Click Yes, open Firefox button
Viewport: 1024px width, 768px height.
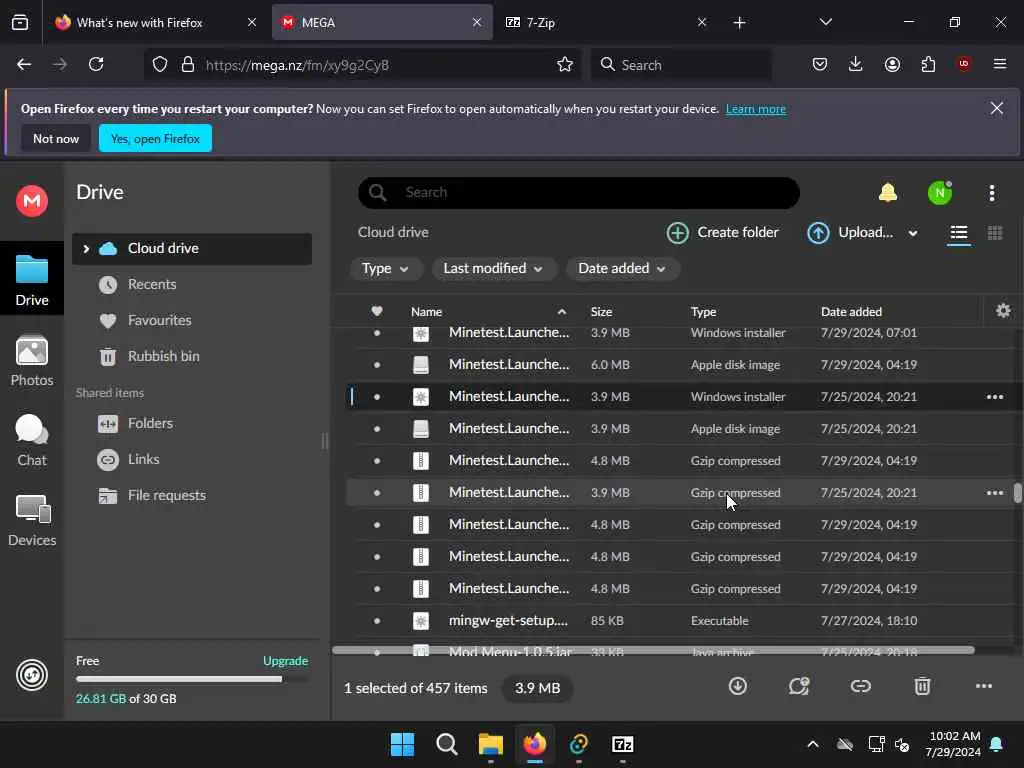click(x=155, y=138)
